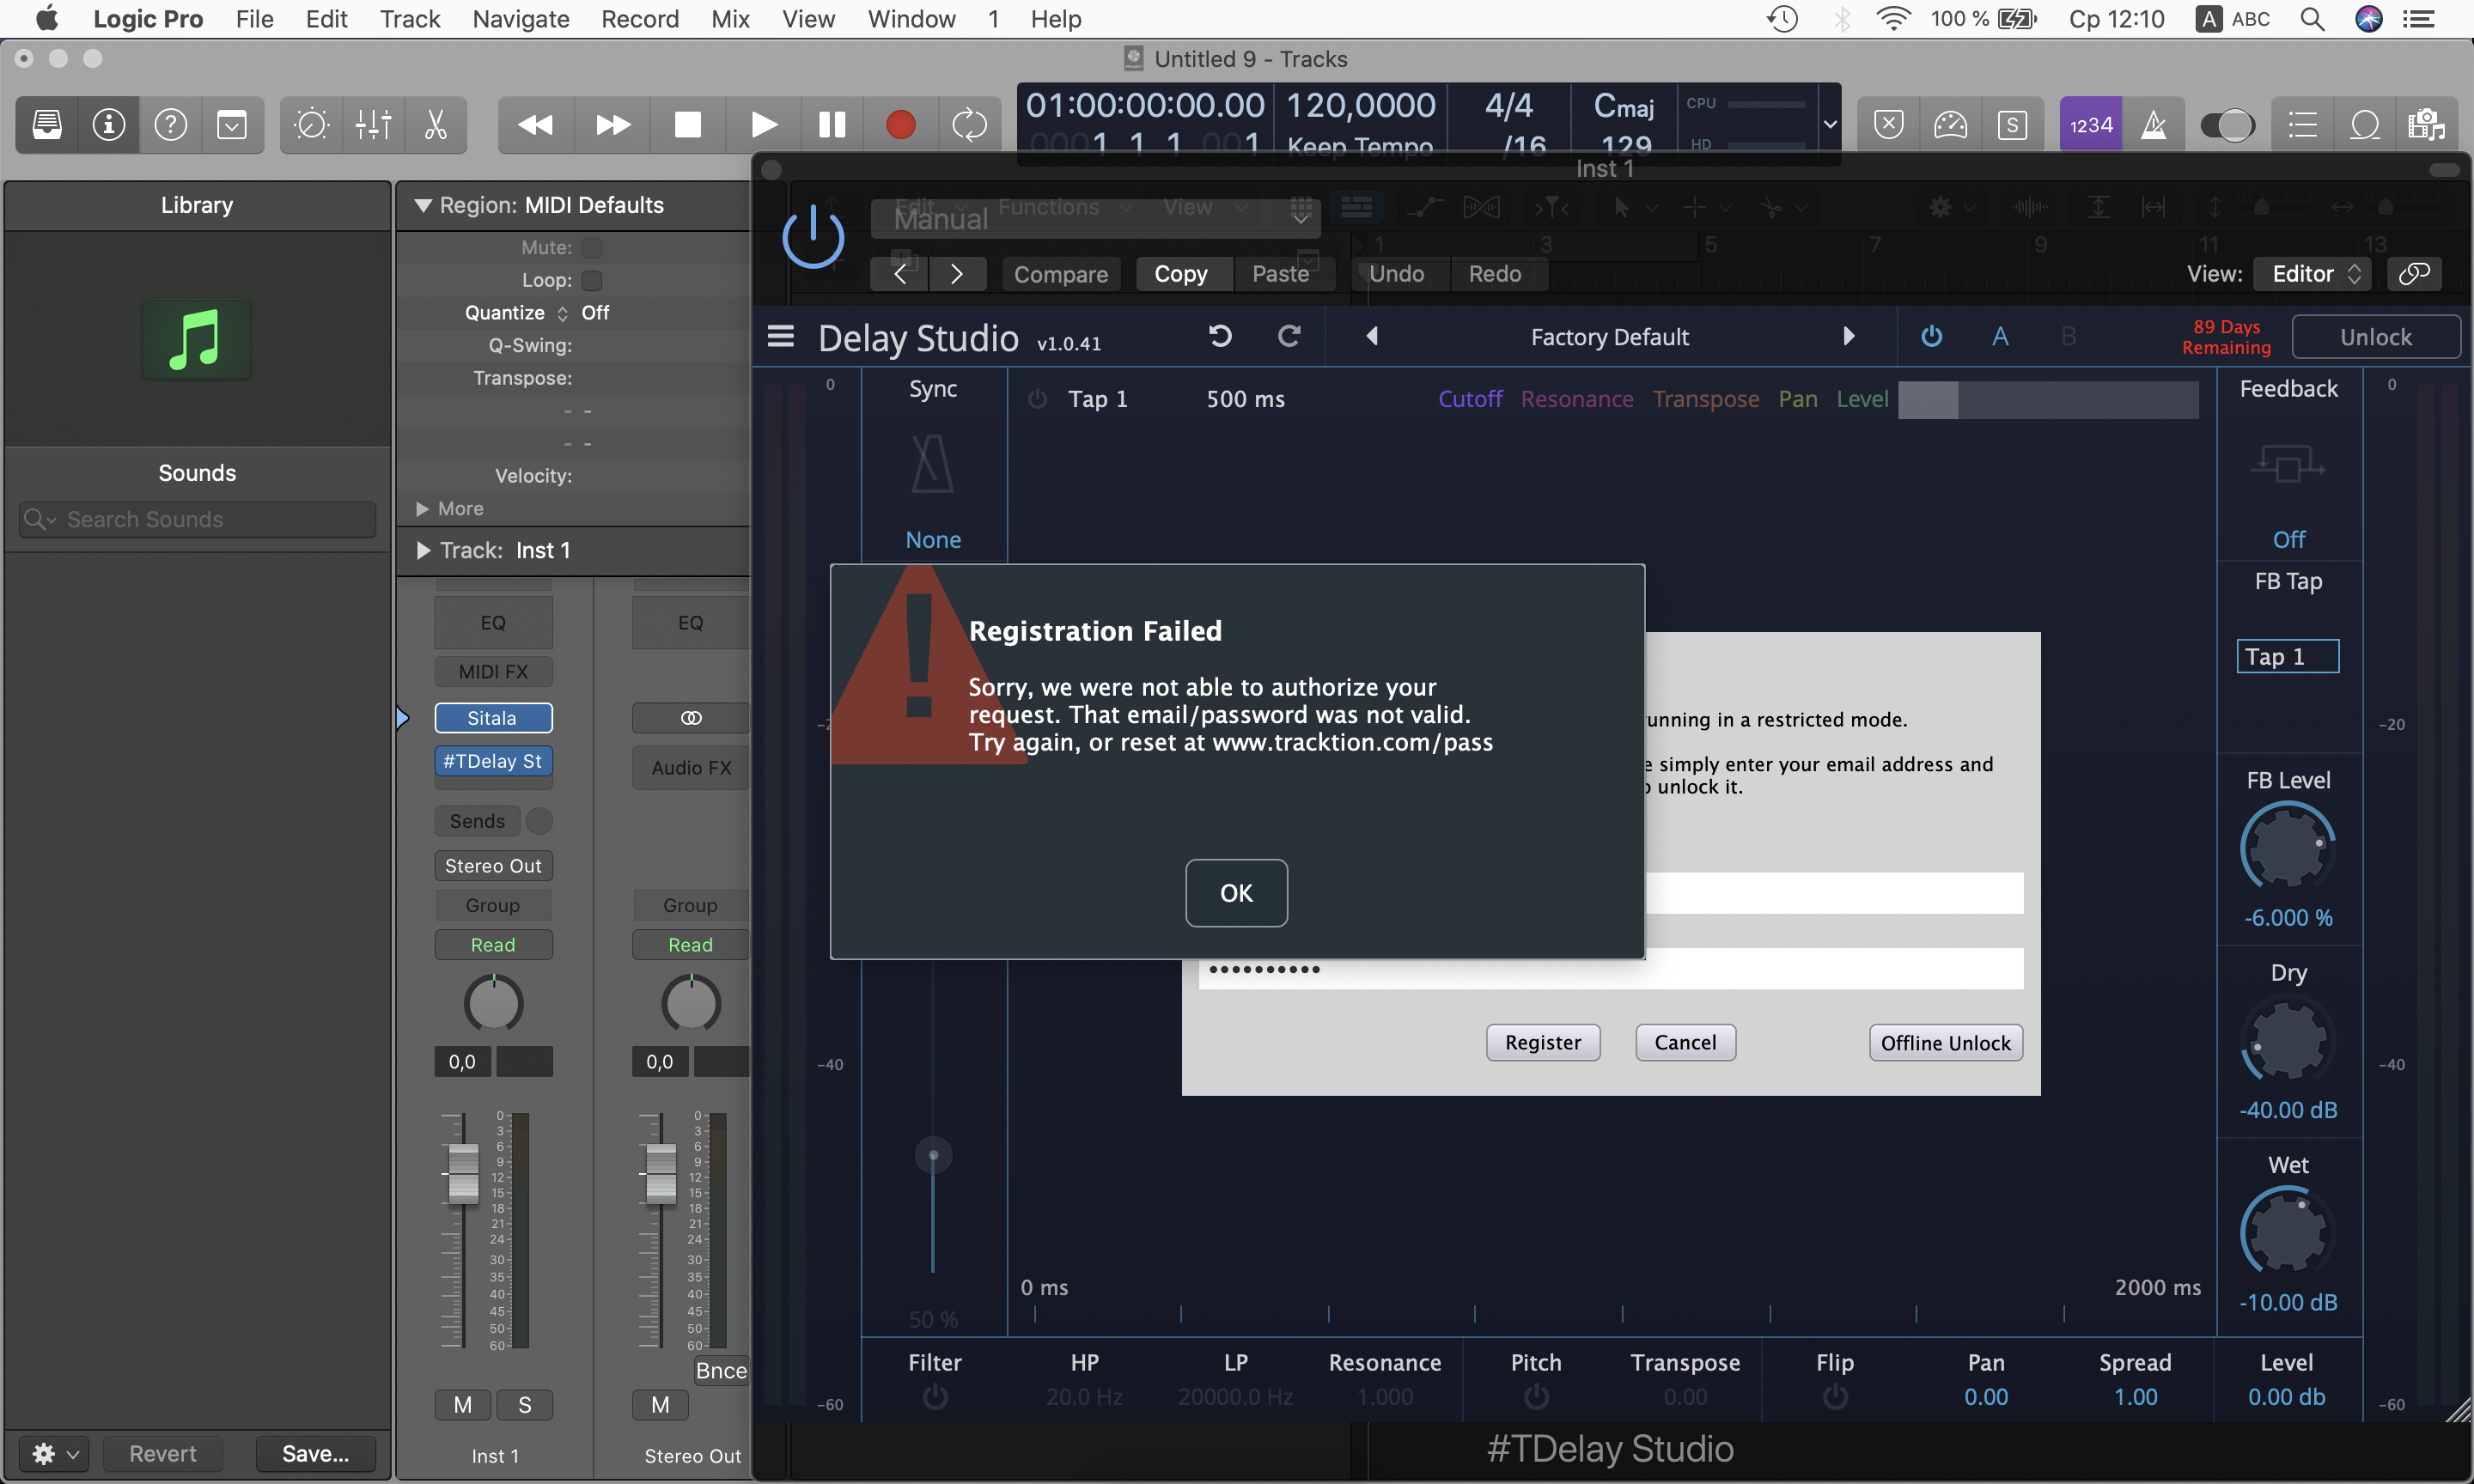The height and width of the screenshot is (1484, 2474).
Task: Click OK in Registration Failed dialog
Action: (1236, 893)
